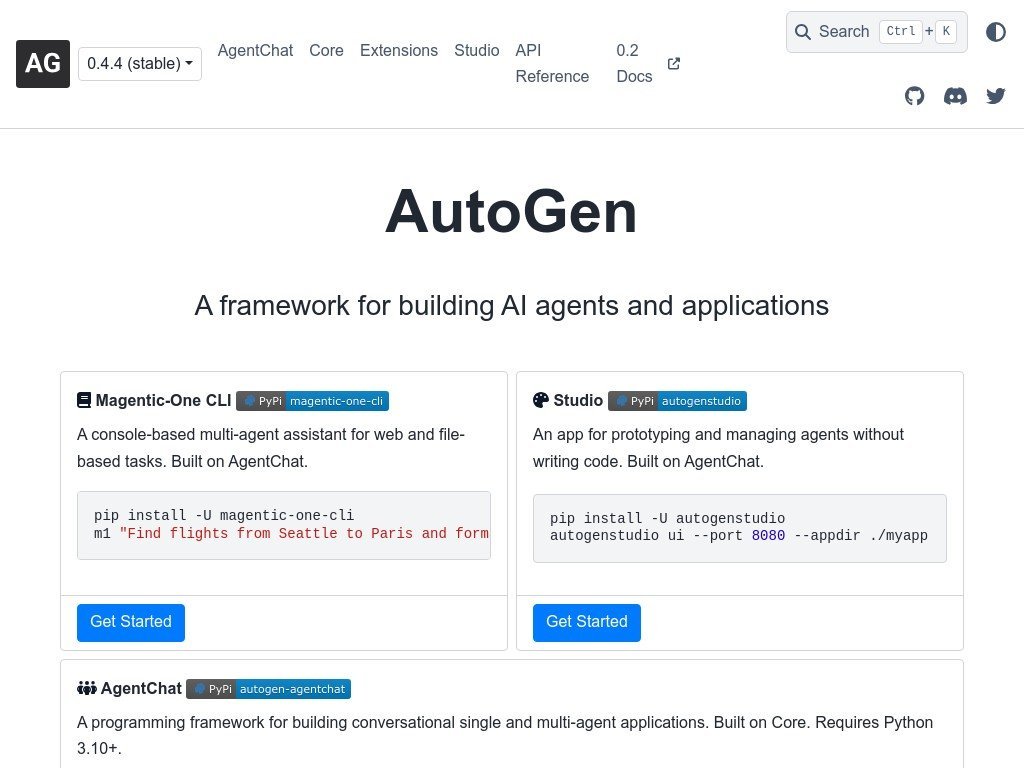Click the "A framework for building AI agents" subtitle
1024x768 pixels.
click(x=511, y=306)
